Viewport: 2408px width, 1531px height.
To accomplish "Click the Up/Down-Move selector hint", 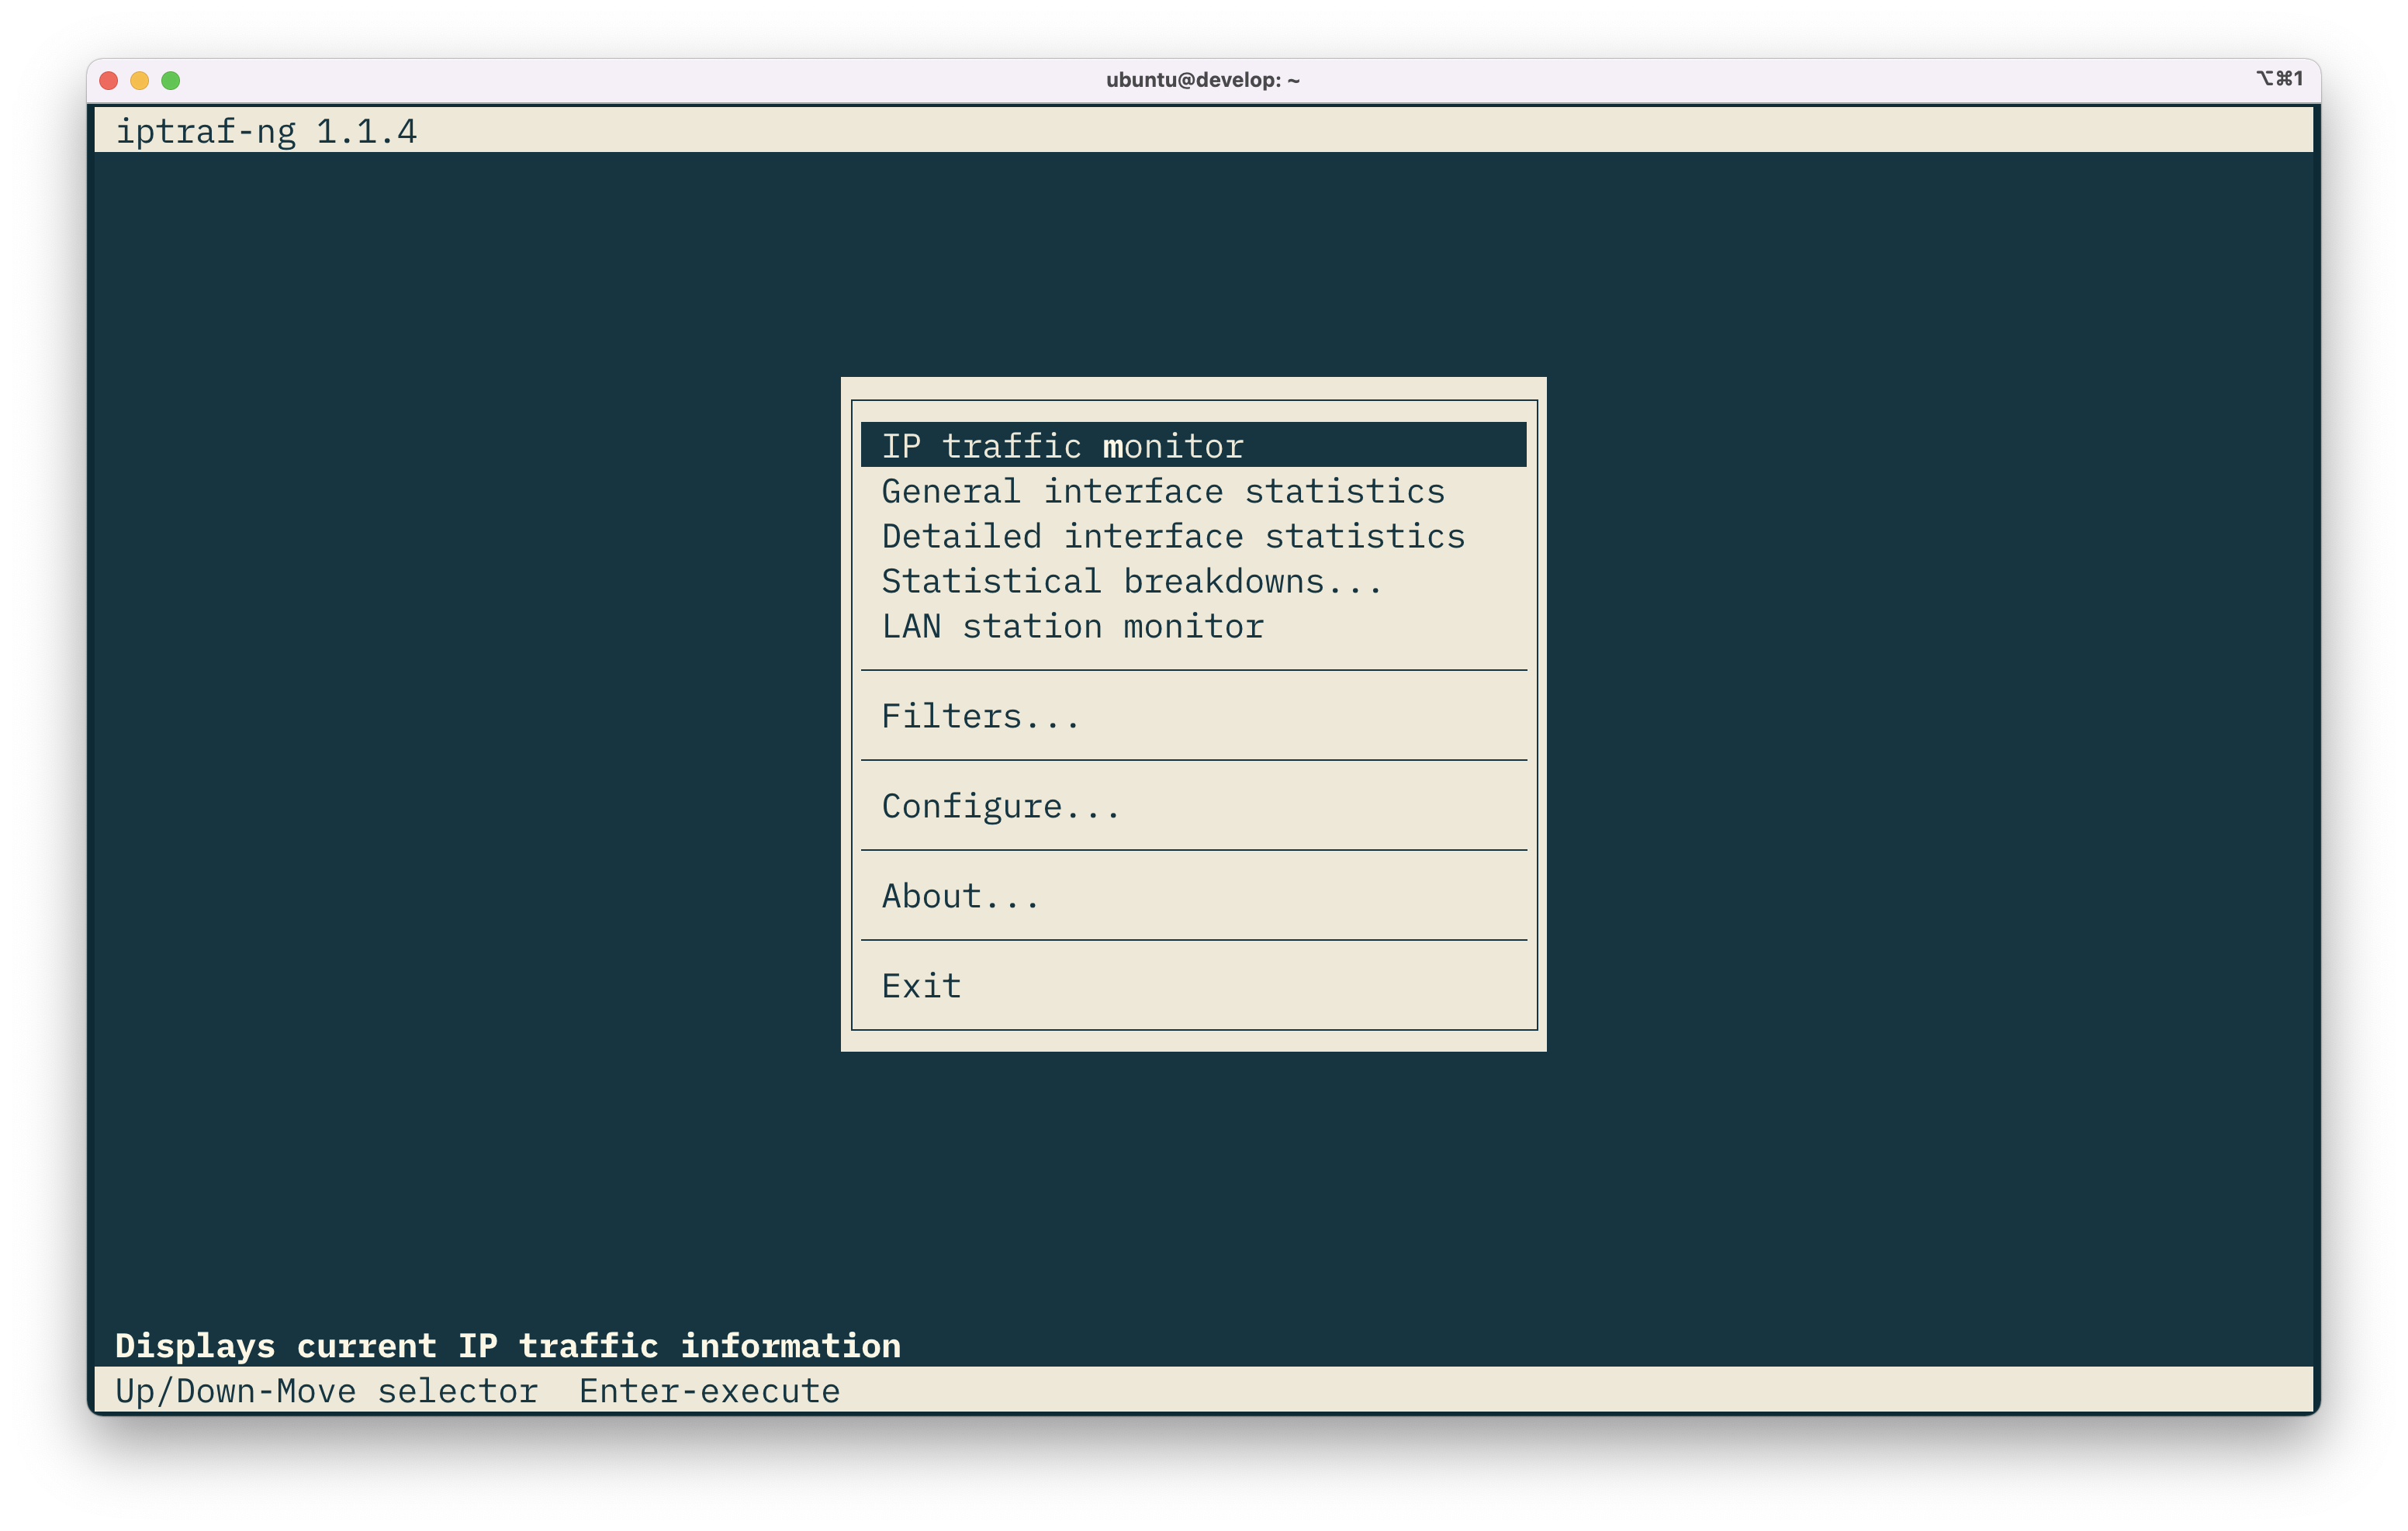I will (x=326, y=1391).
